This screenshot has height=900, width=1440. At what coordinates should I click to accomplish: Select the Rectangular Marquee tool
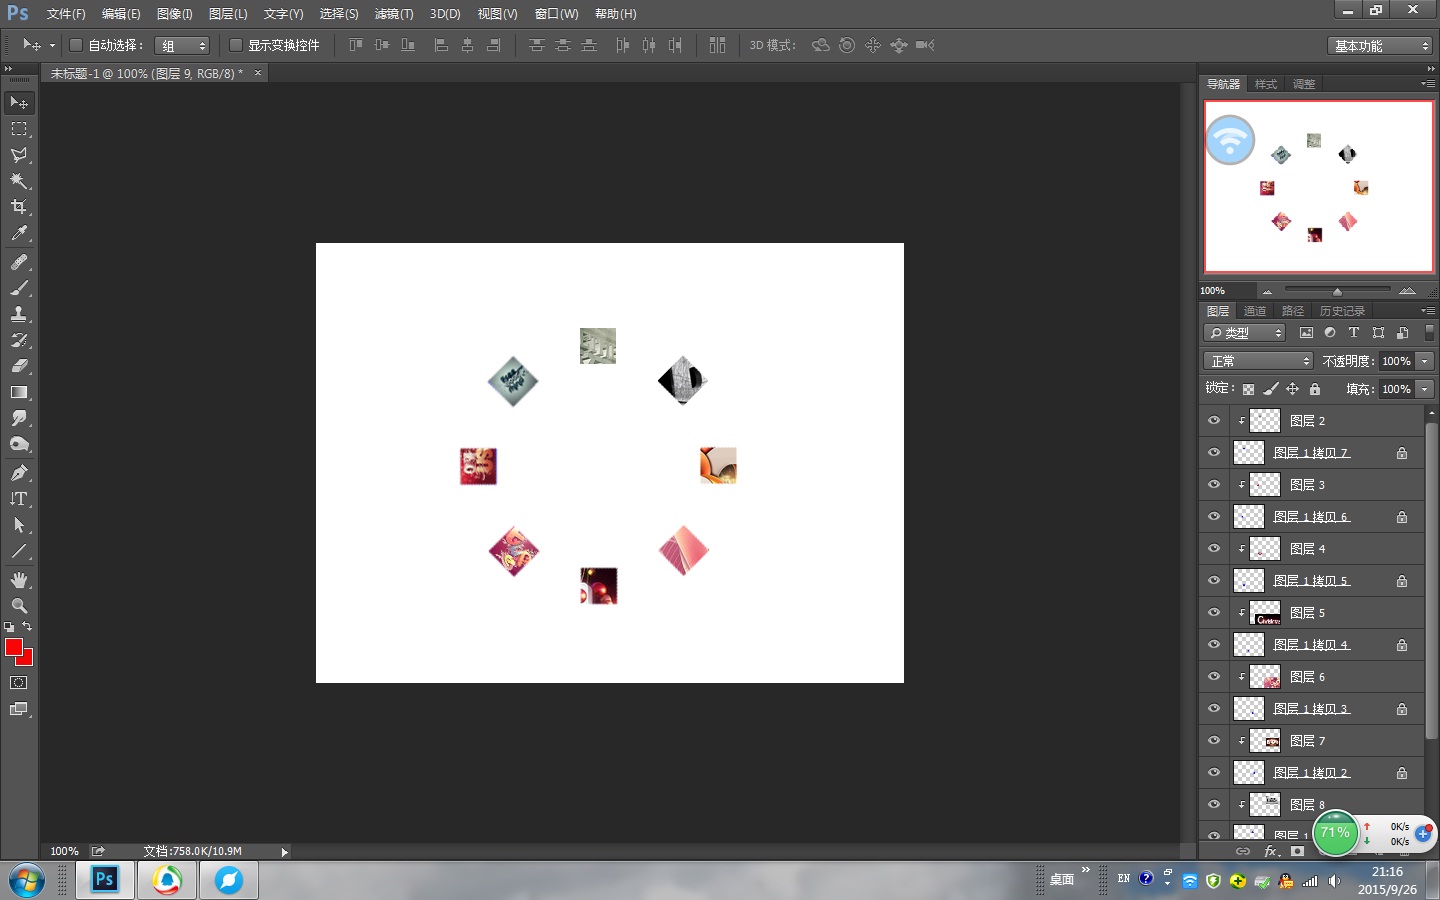coord(19,129)
